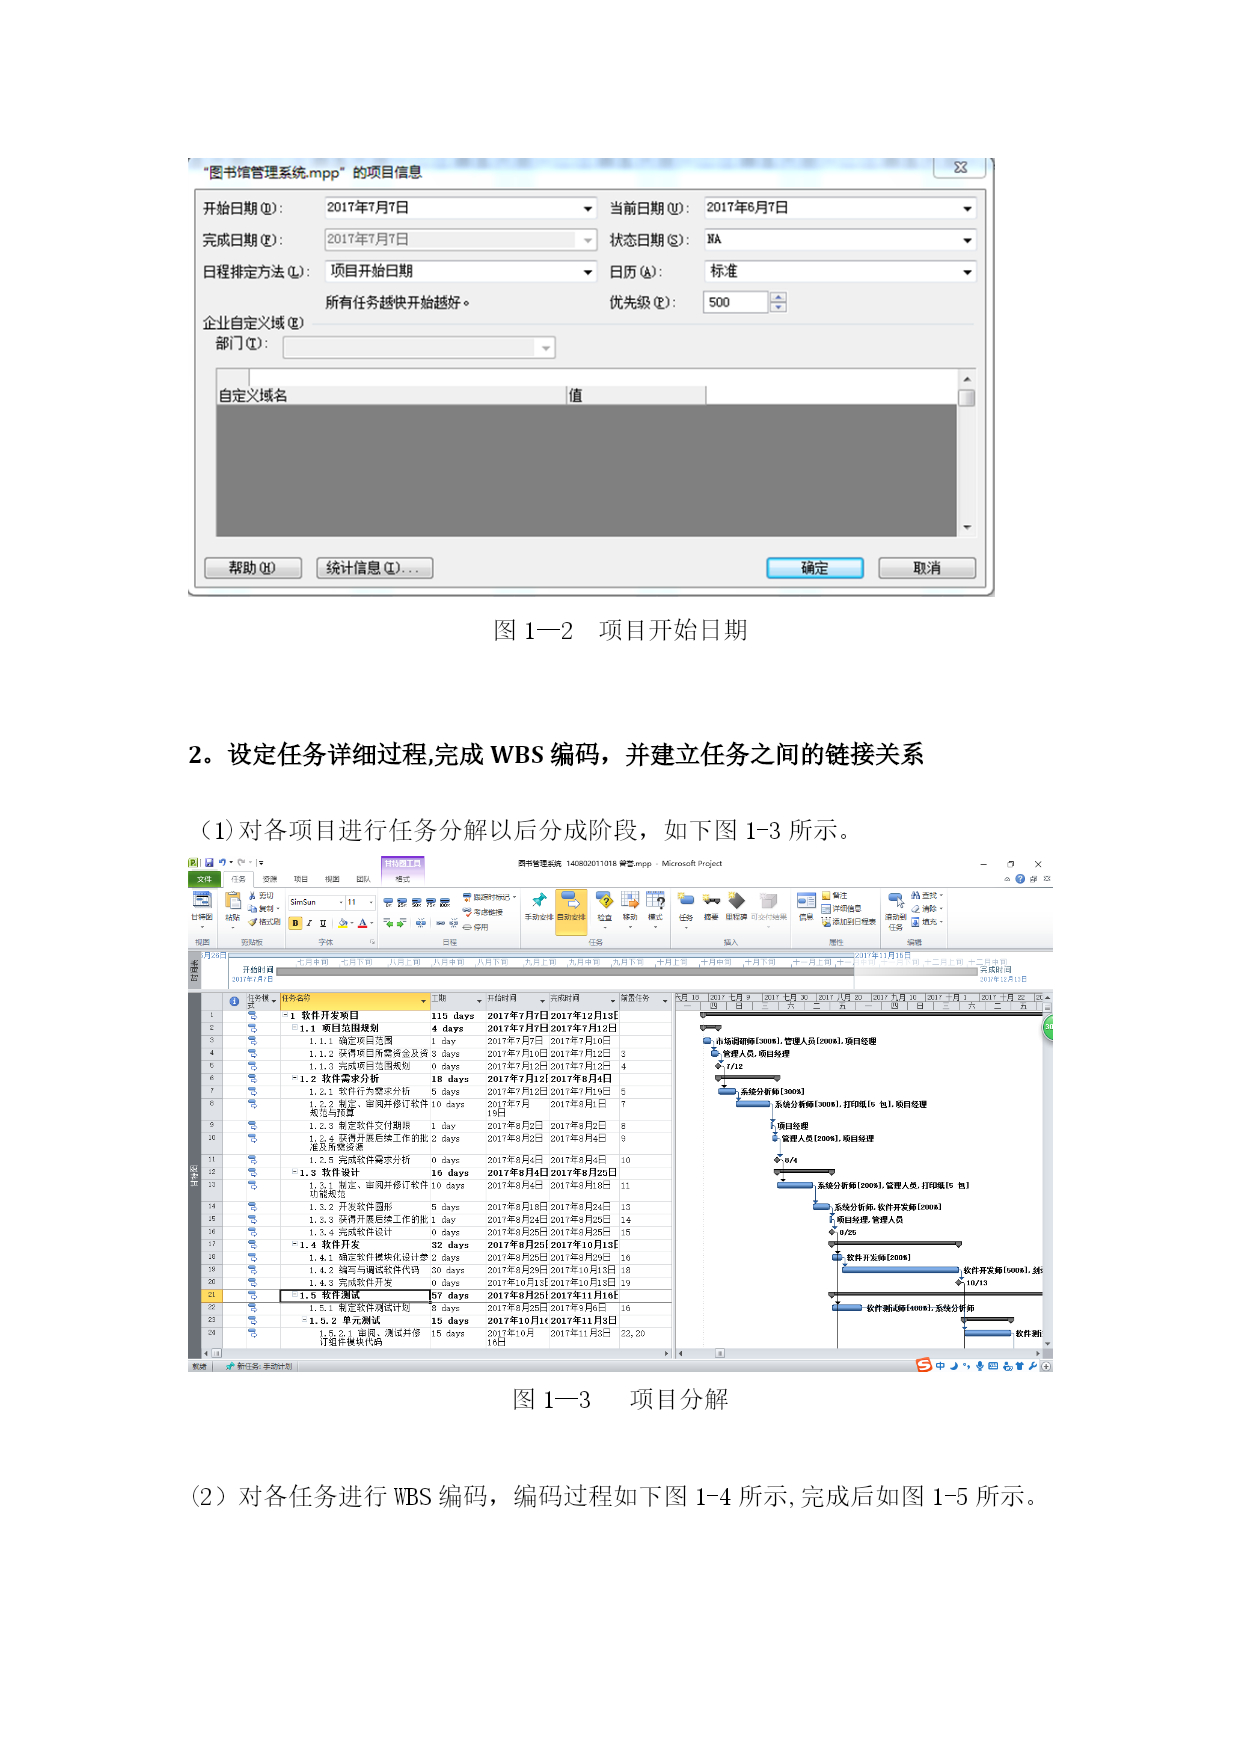Open the SimSun font name dropdown
Screen dimensions: 1241x1754
click(x=341, y=902)
